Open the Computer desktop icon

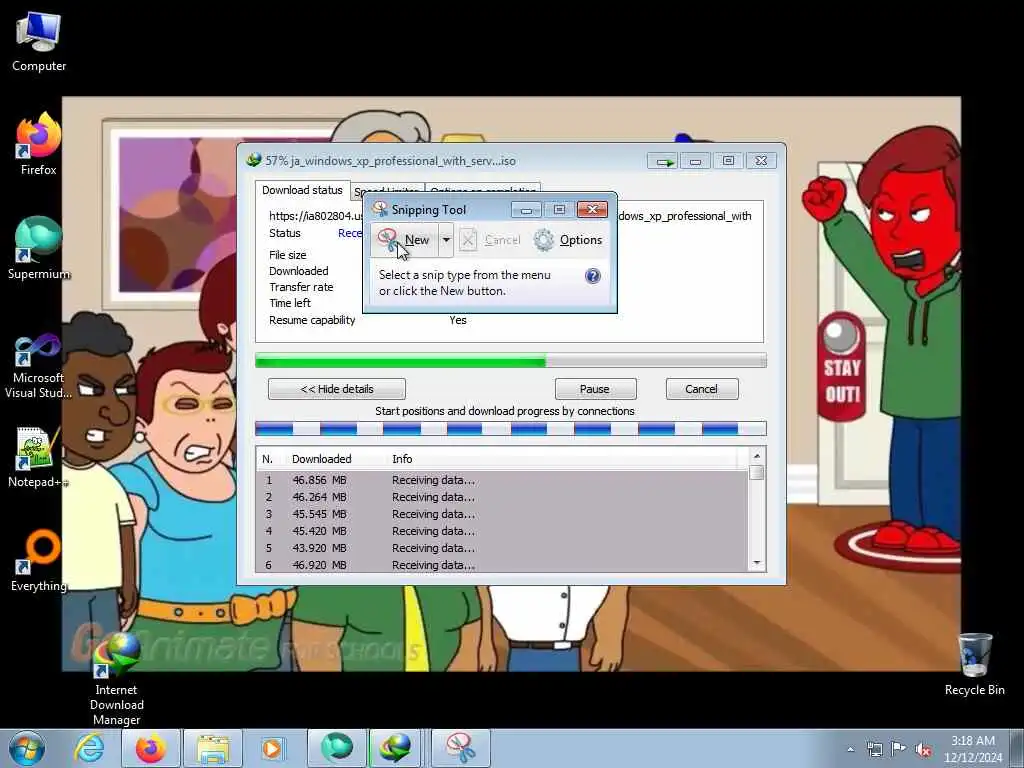tap(39, 42)
